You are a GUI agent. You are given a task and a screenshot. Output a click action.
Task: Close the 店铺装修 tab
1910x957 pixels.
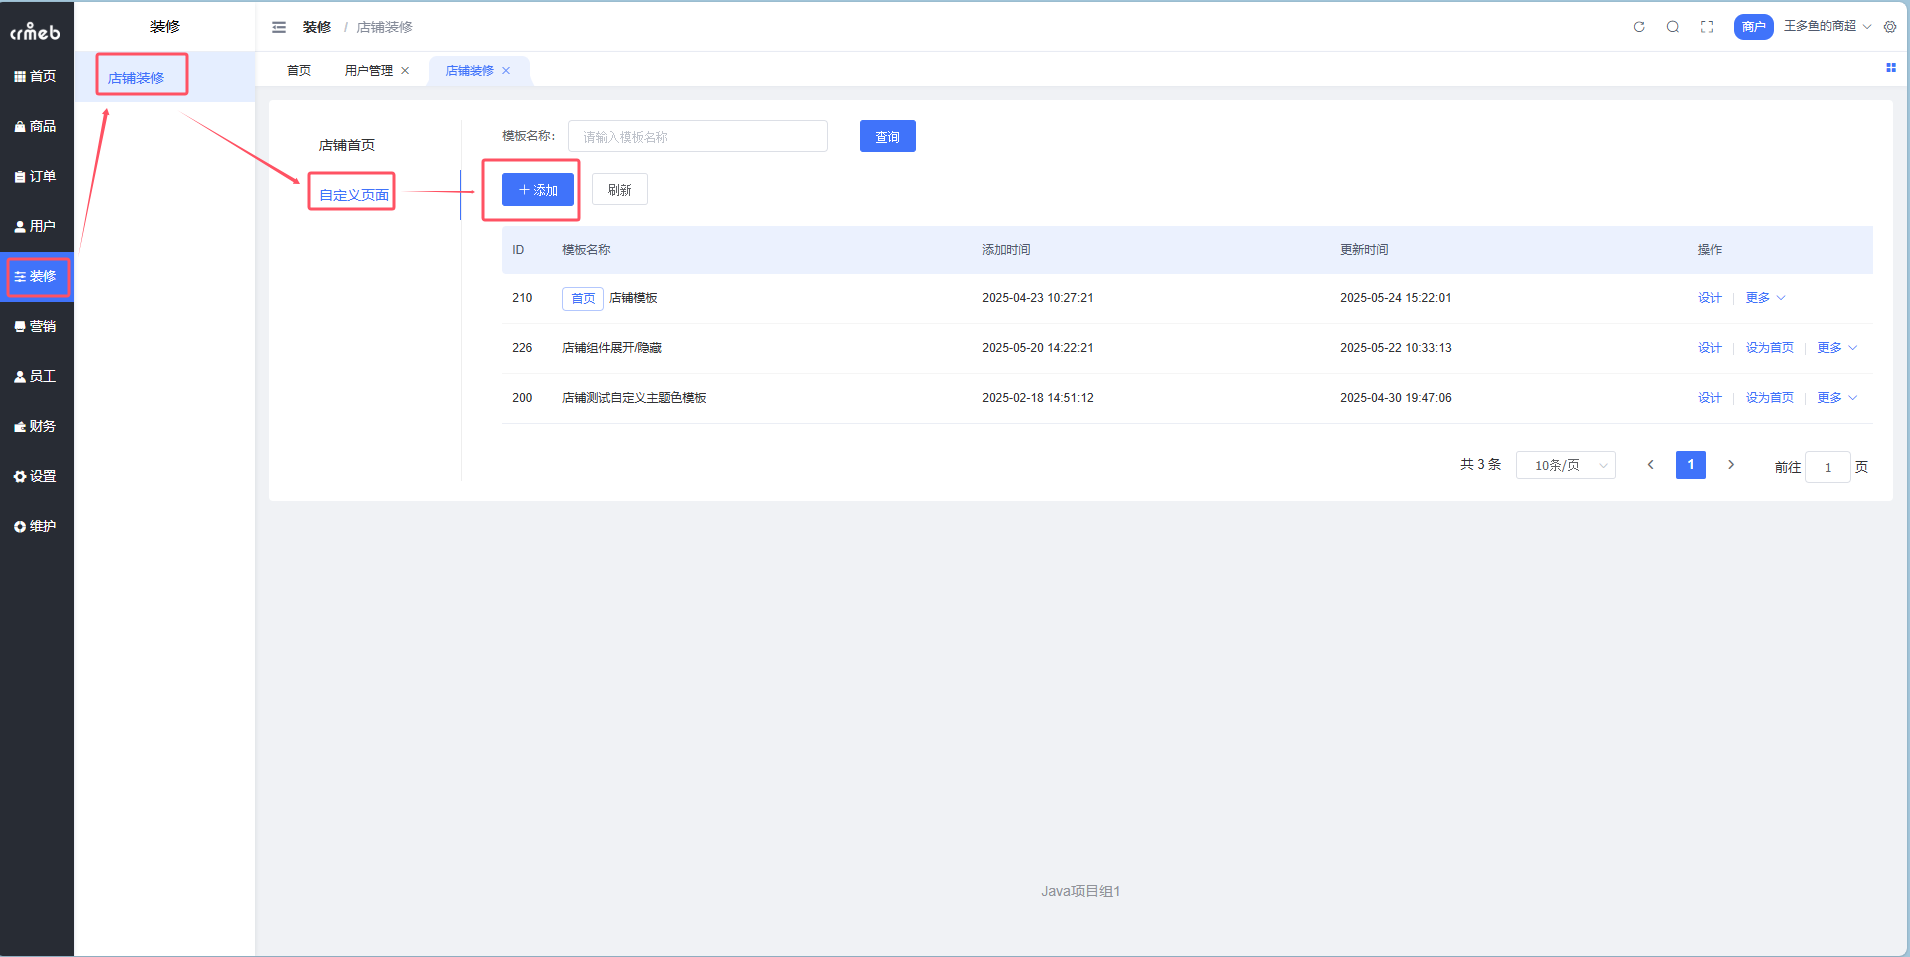click(x=506, y=71)
